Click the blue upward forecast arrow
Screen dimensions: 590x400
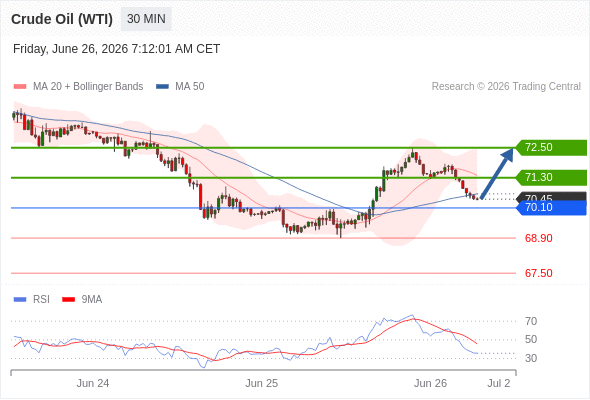click(x=497, y=173)
